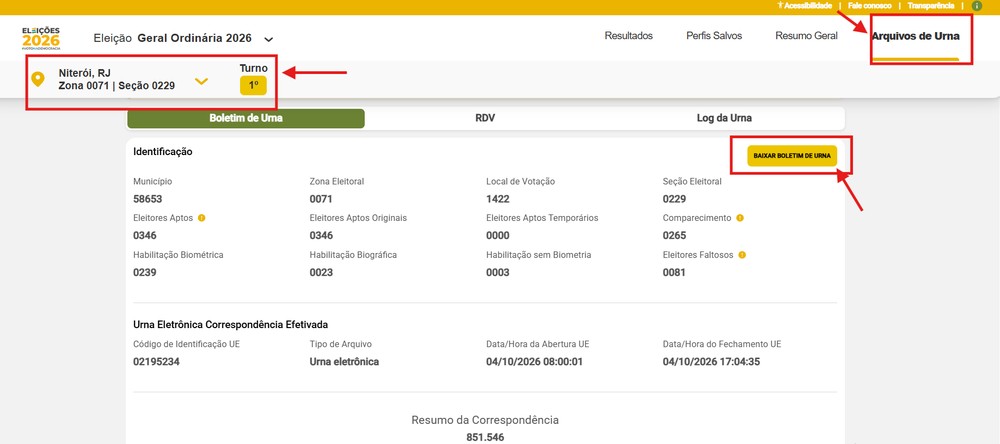Screen dimensions: 1000x444
Task: Switch to the Log da Urna tab
Action: [724, 118]
